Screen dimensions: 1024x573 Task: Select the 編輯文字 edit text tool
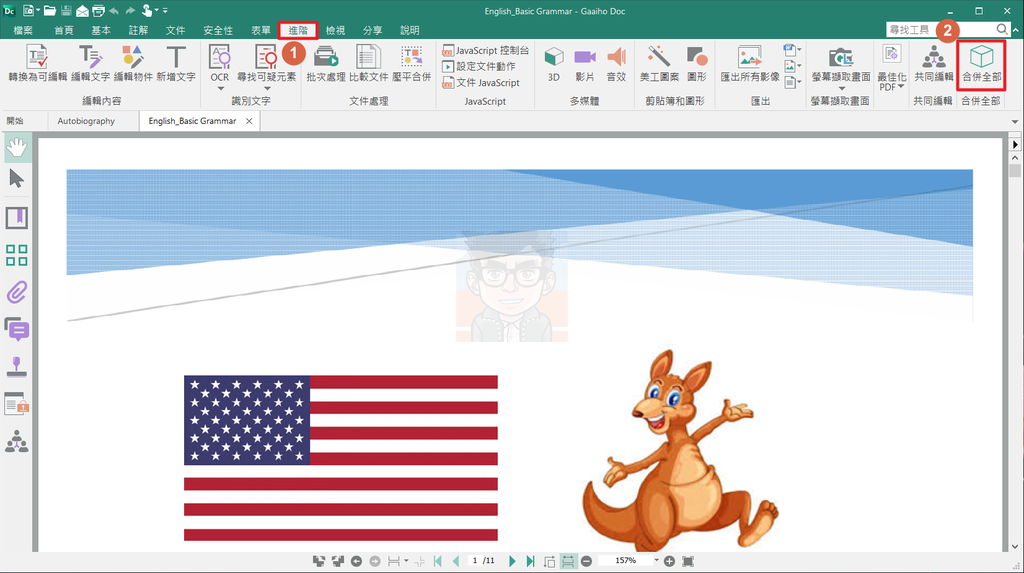click(90, 63)
